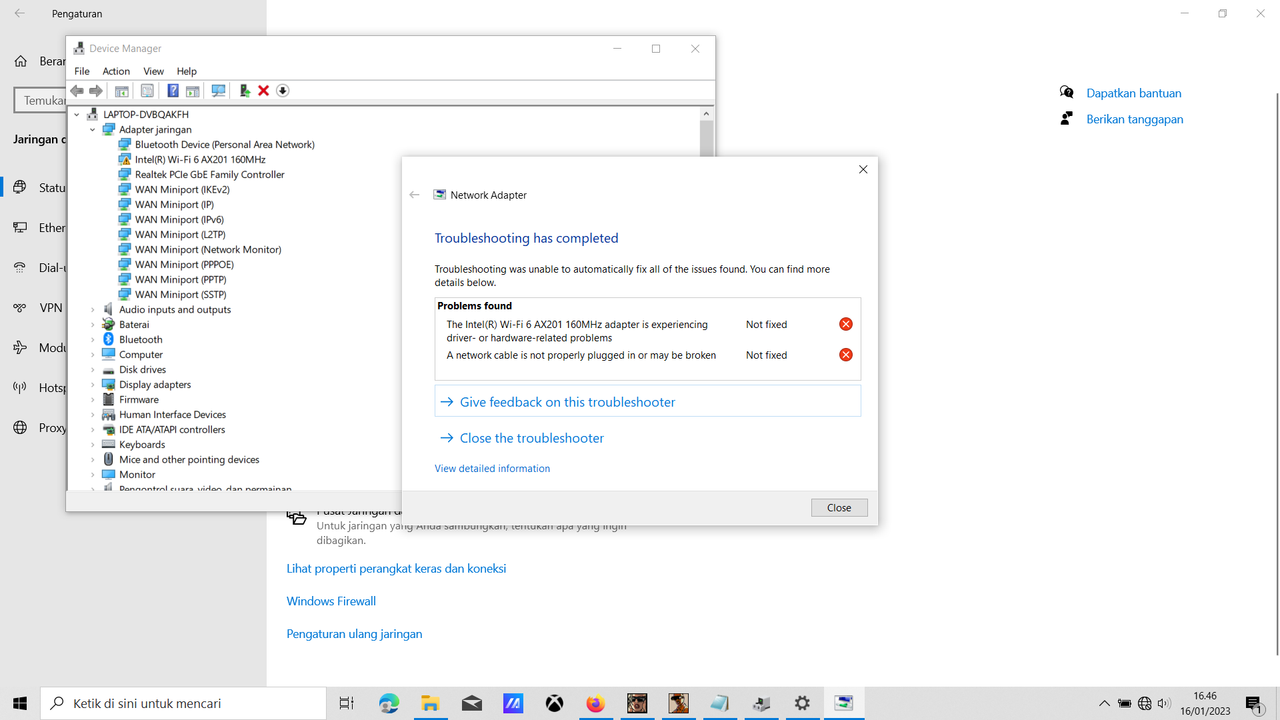The height and width of the screenshot is (720, 1280).
Task: Expand the Bluetooth category
Action: [93, 340]
